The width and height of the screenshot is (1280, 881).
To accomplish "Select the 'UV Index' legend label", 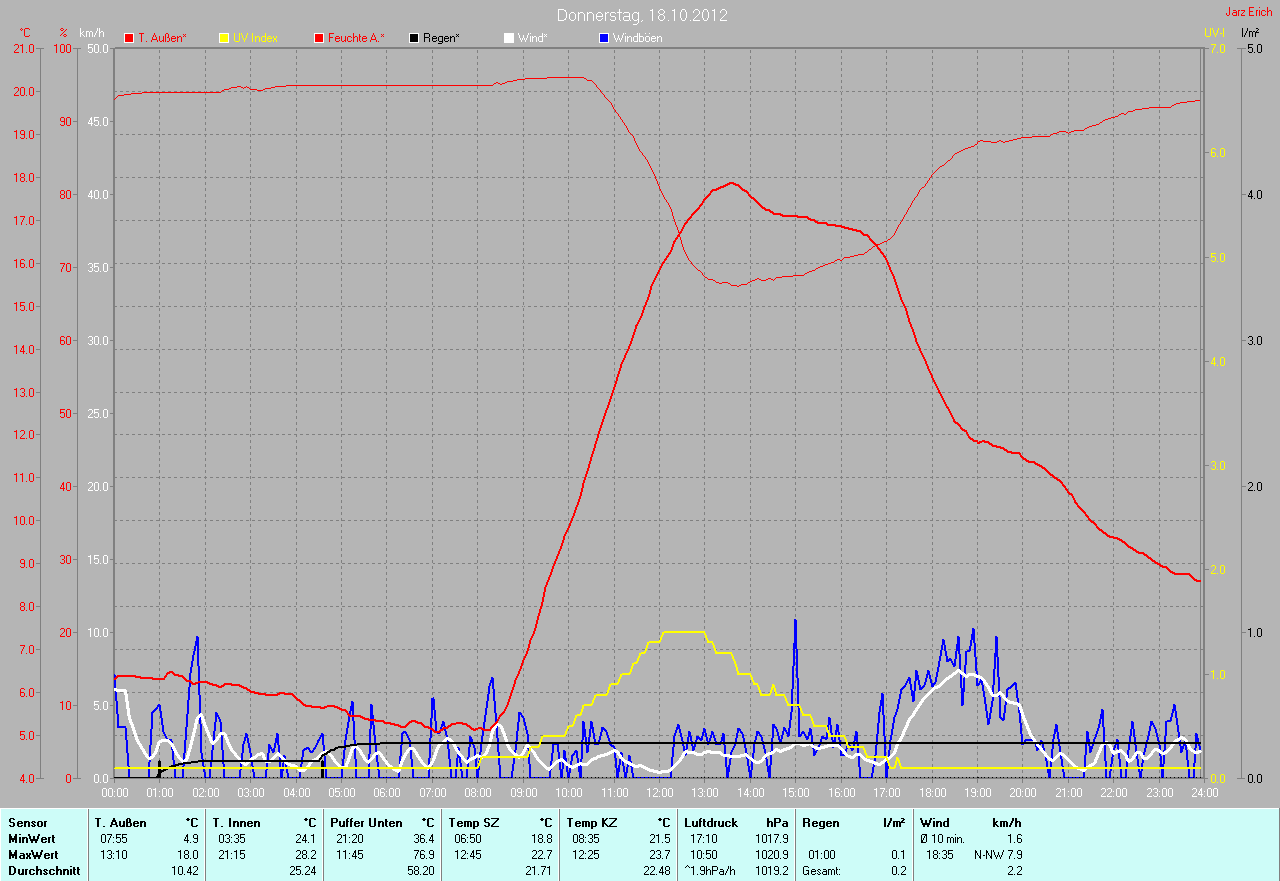I will point(255,38).
